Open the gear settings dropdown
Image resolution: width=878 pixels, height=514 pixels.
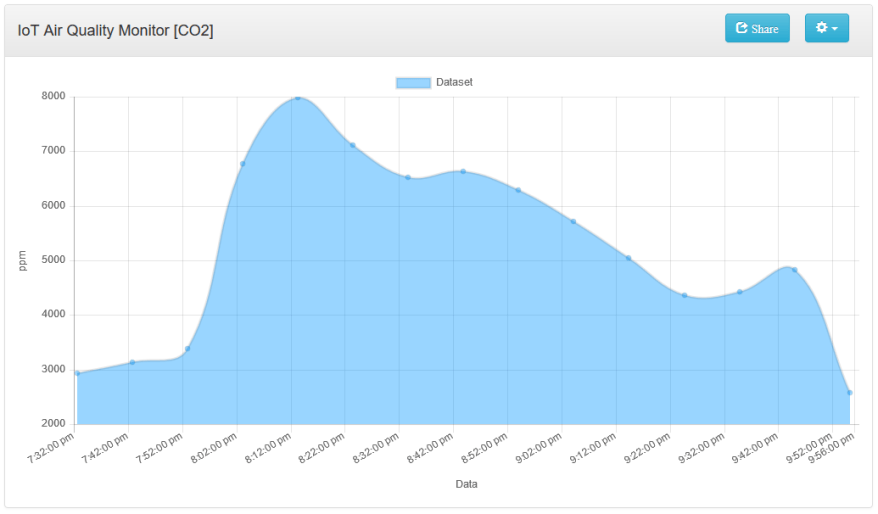(x=826, y=28)
